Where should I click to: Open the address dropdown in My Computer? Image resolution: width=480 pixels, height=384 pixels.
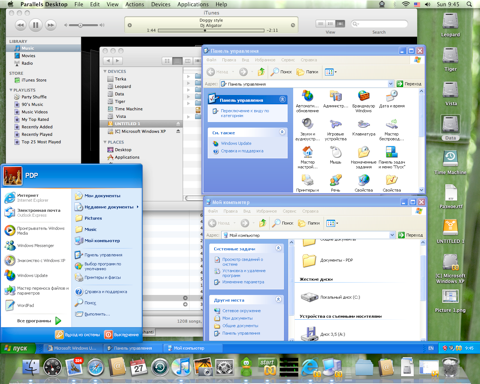[x=392, y=235]
